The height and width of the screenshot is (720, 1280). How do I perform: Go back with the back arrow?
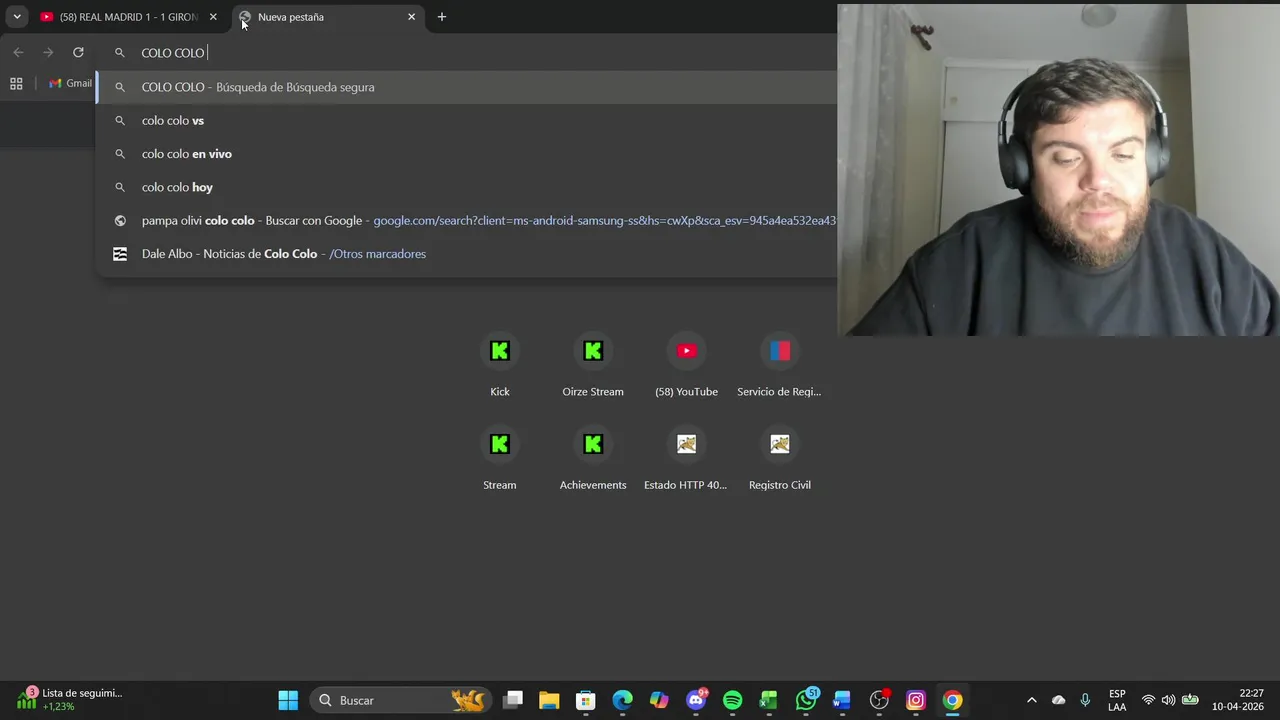tap(18, 52)
